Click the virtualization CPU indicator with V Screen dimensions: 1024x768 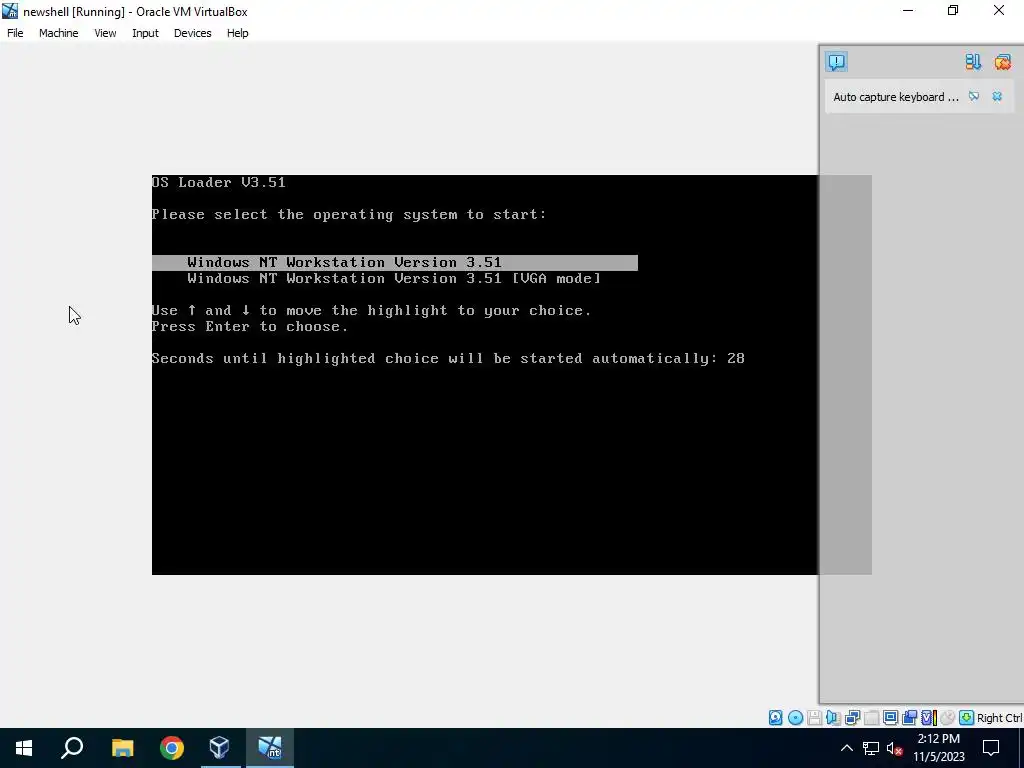coord(929,718)
